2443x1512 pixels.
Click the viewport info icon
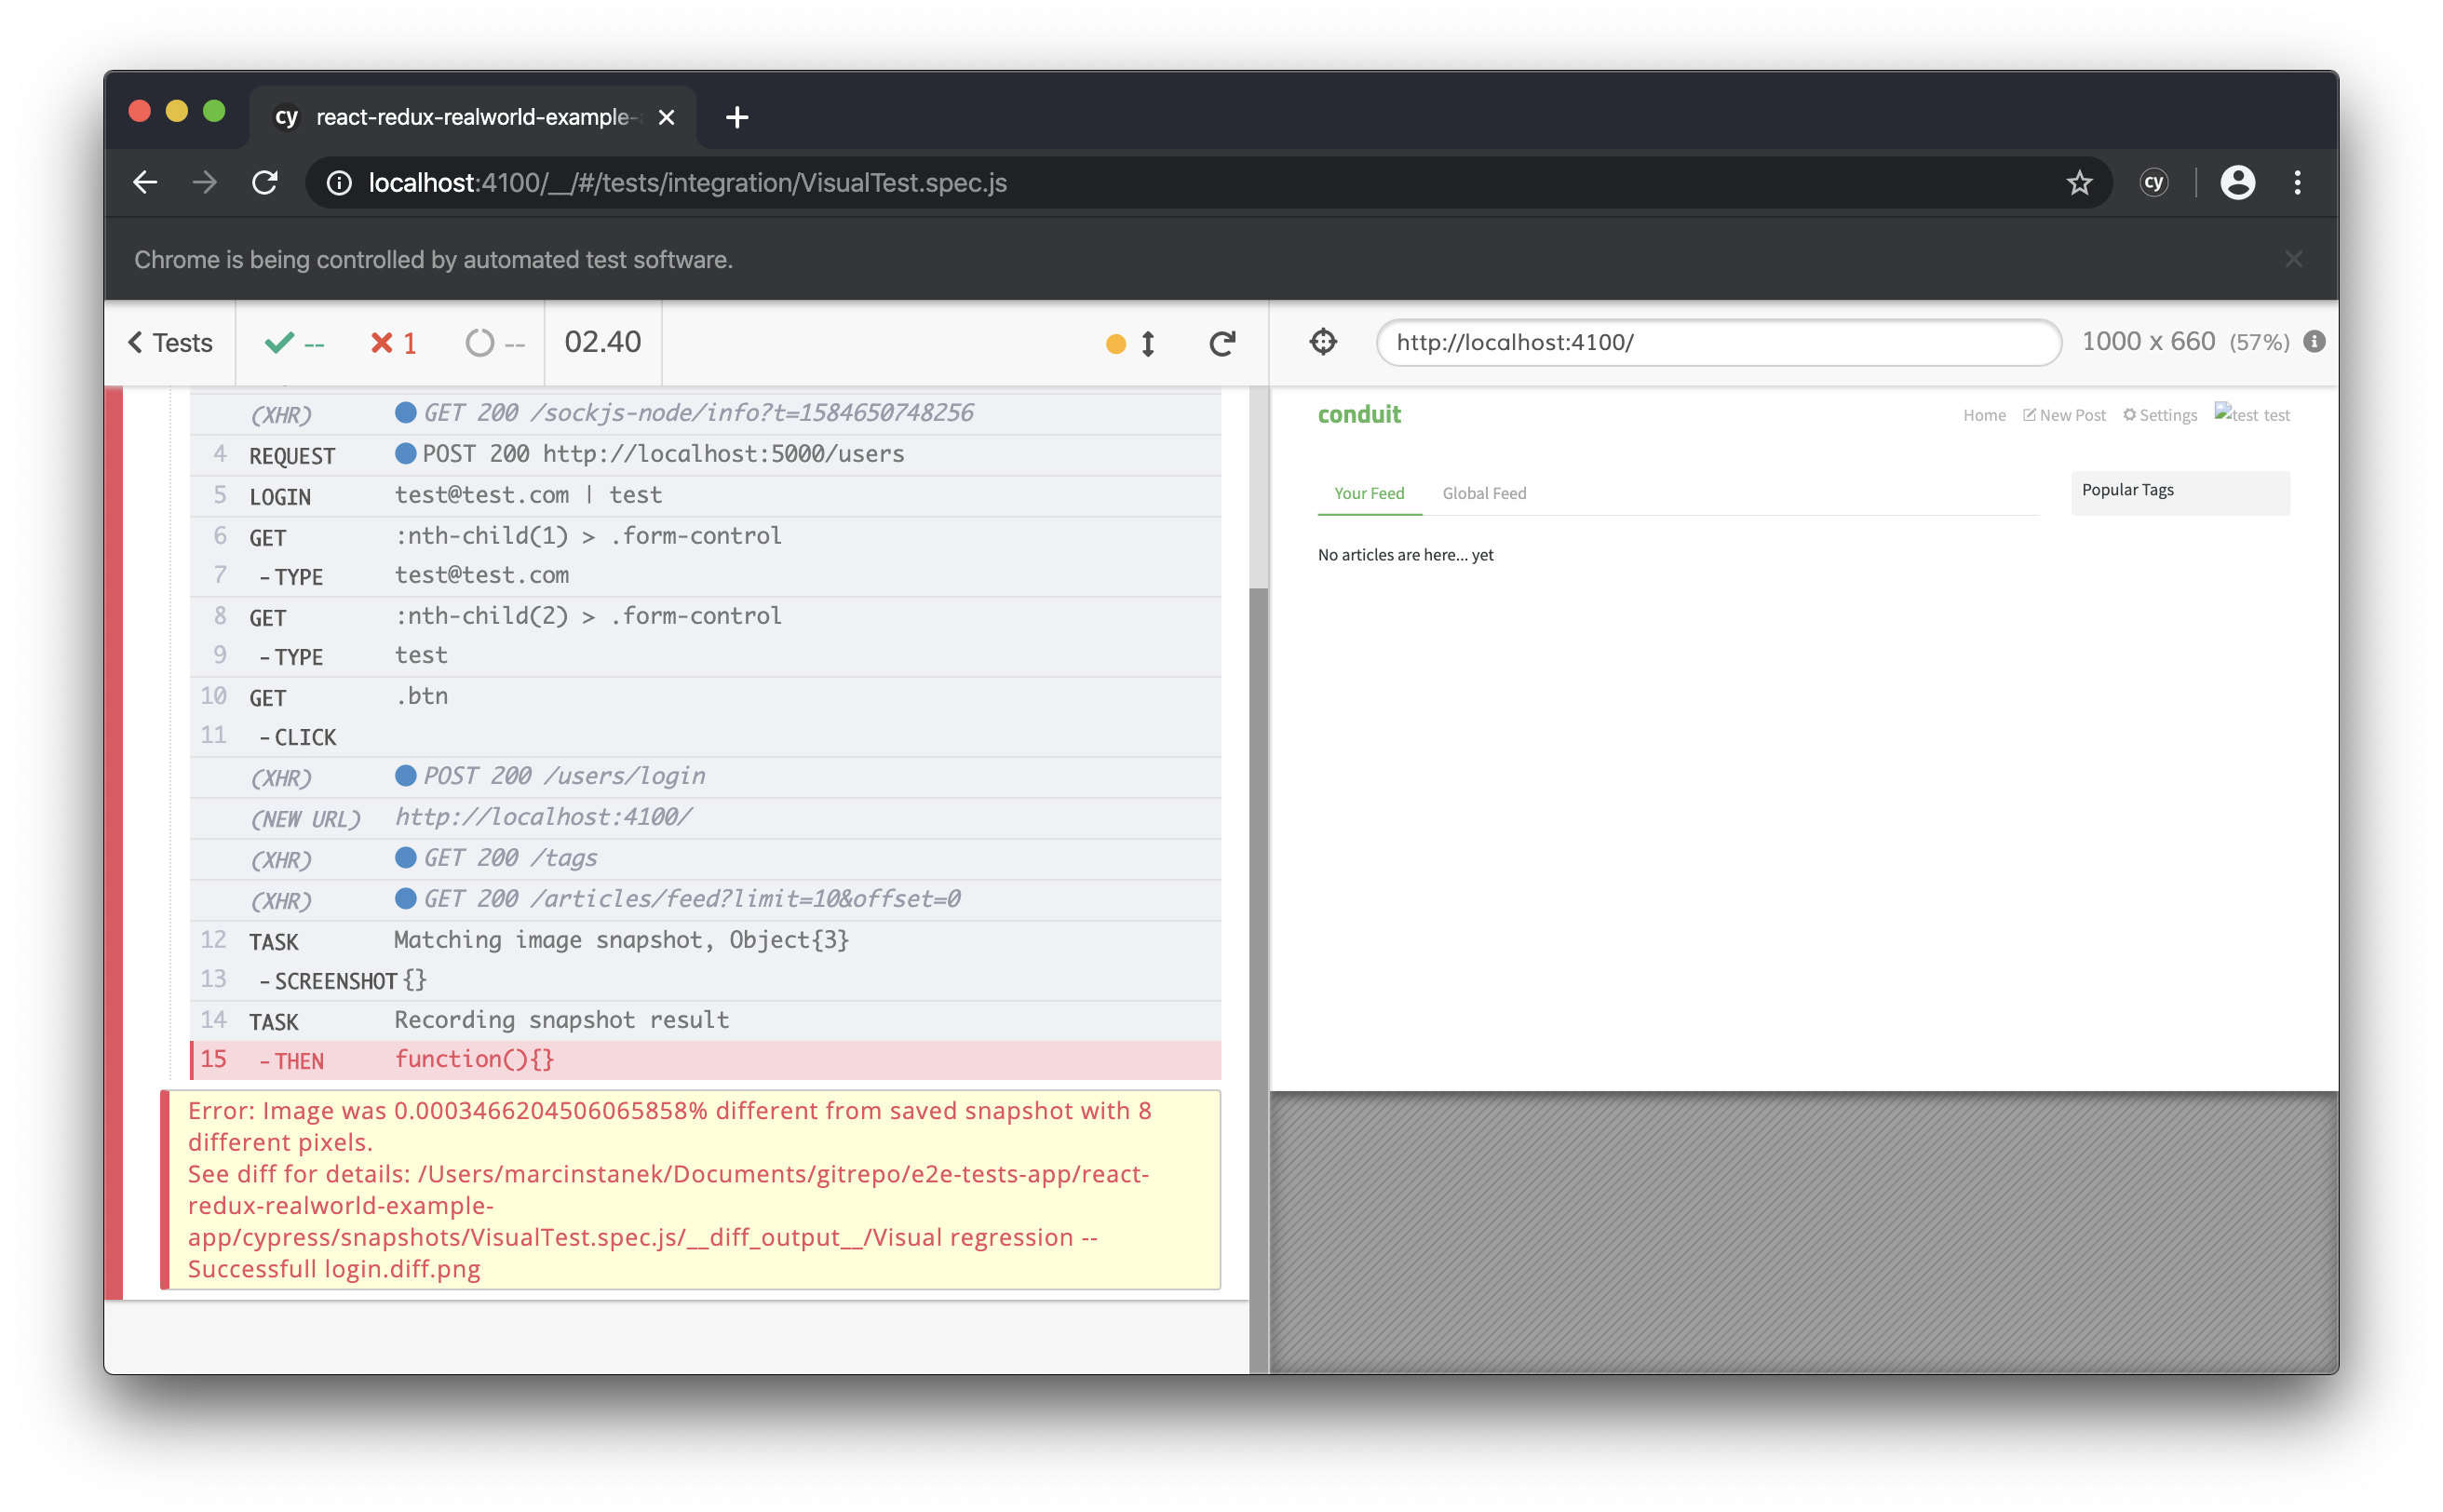click(2313, 342)
